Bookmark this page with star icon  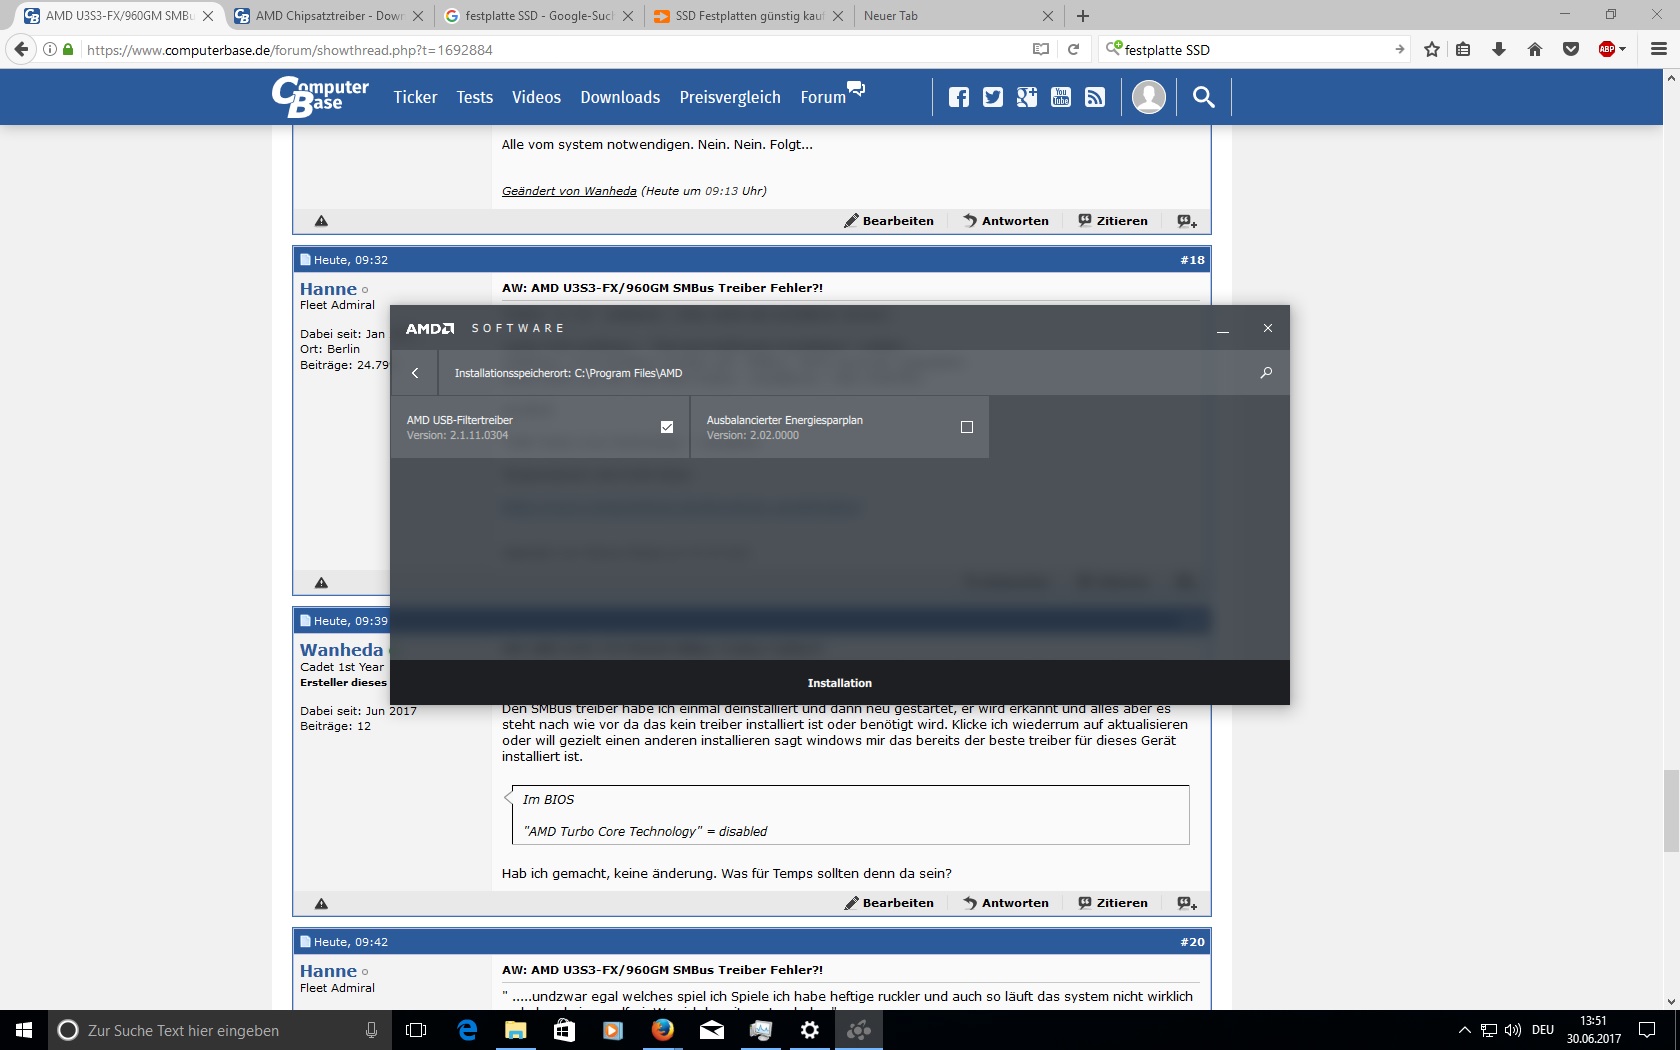(1432, 49)
